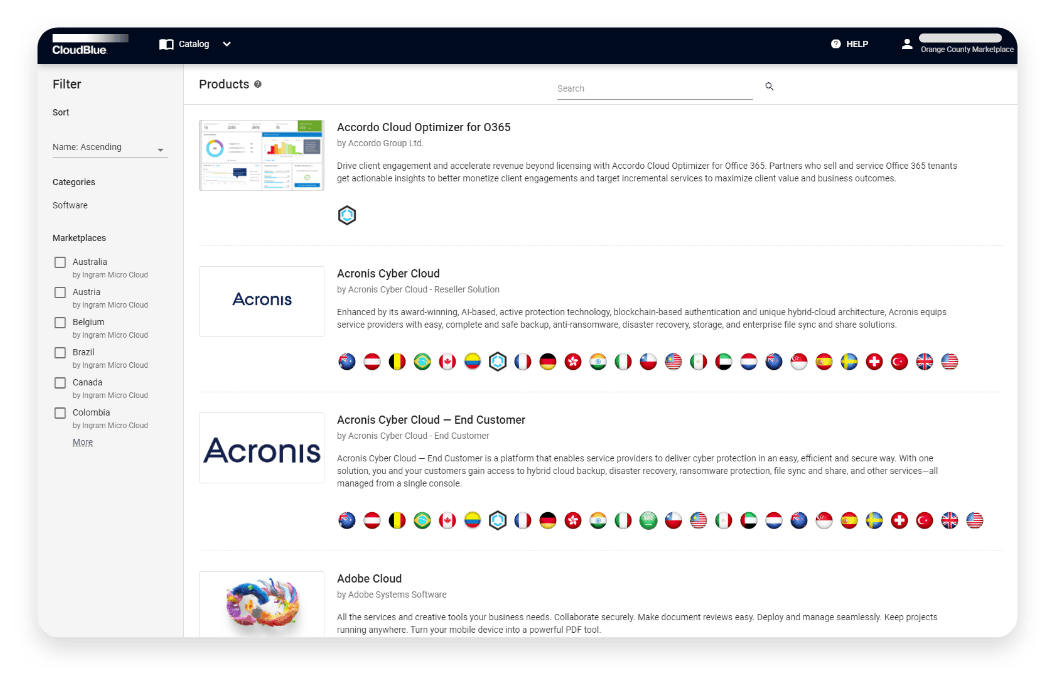Viewport: 1055px width, 685px height.
Task: Click the Sweden flag in Acronis End Customer row
Action: [874, 520]
